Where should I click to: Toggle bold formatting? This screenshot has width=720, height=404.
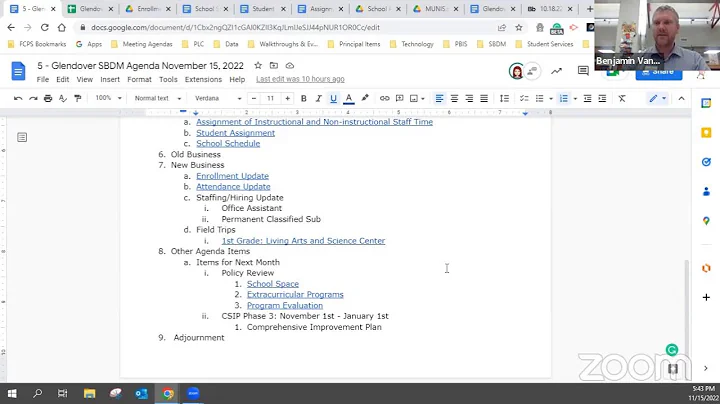click(304, 98)
